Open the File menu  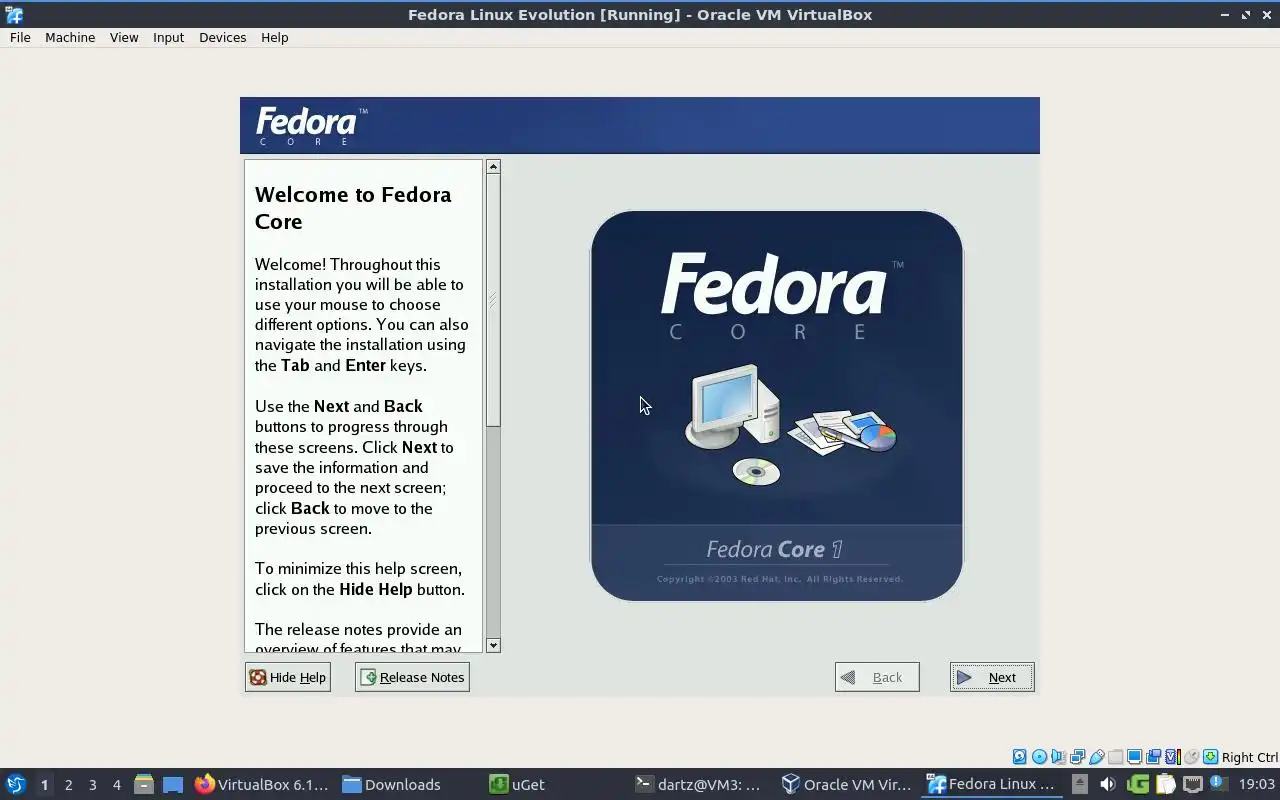20,37
